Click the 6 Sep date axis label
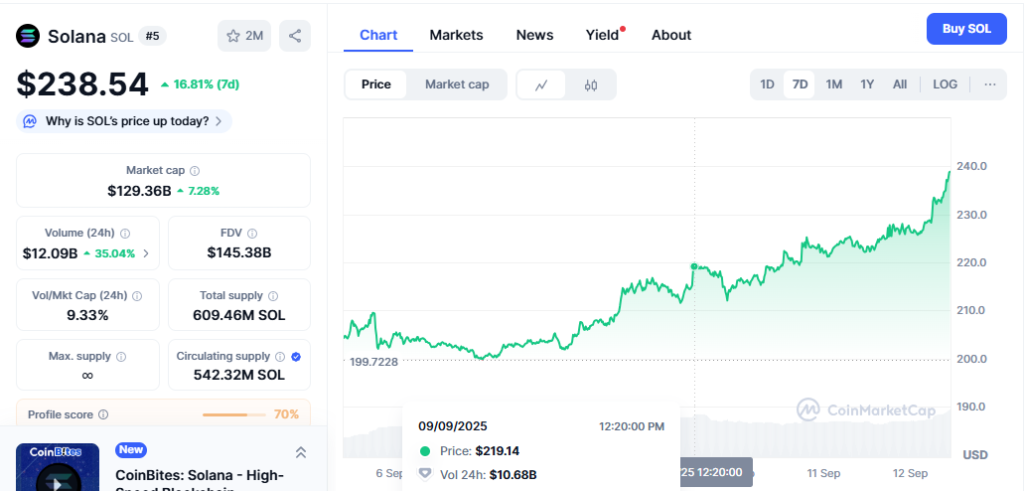This screenshot has height=491, width=1024. click(390, 473)
